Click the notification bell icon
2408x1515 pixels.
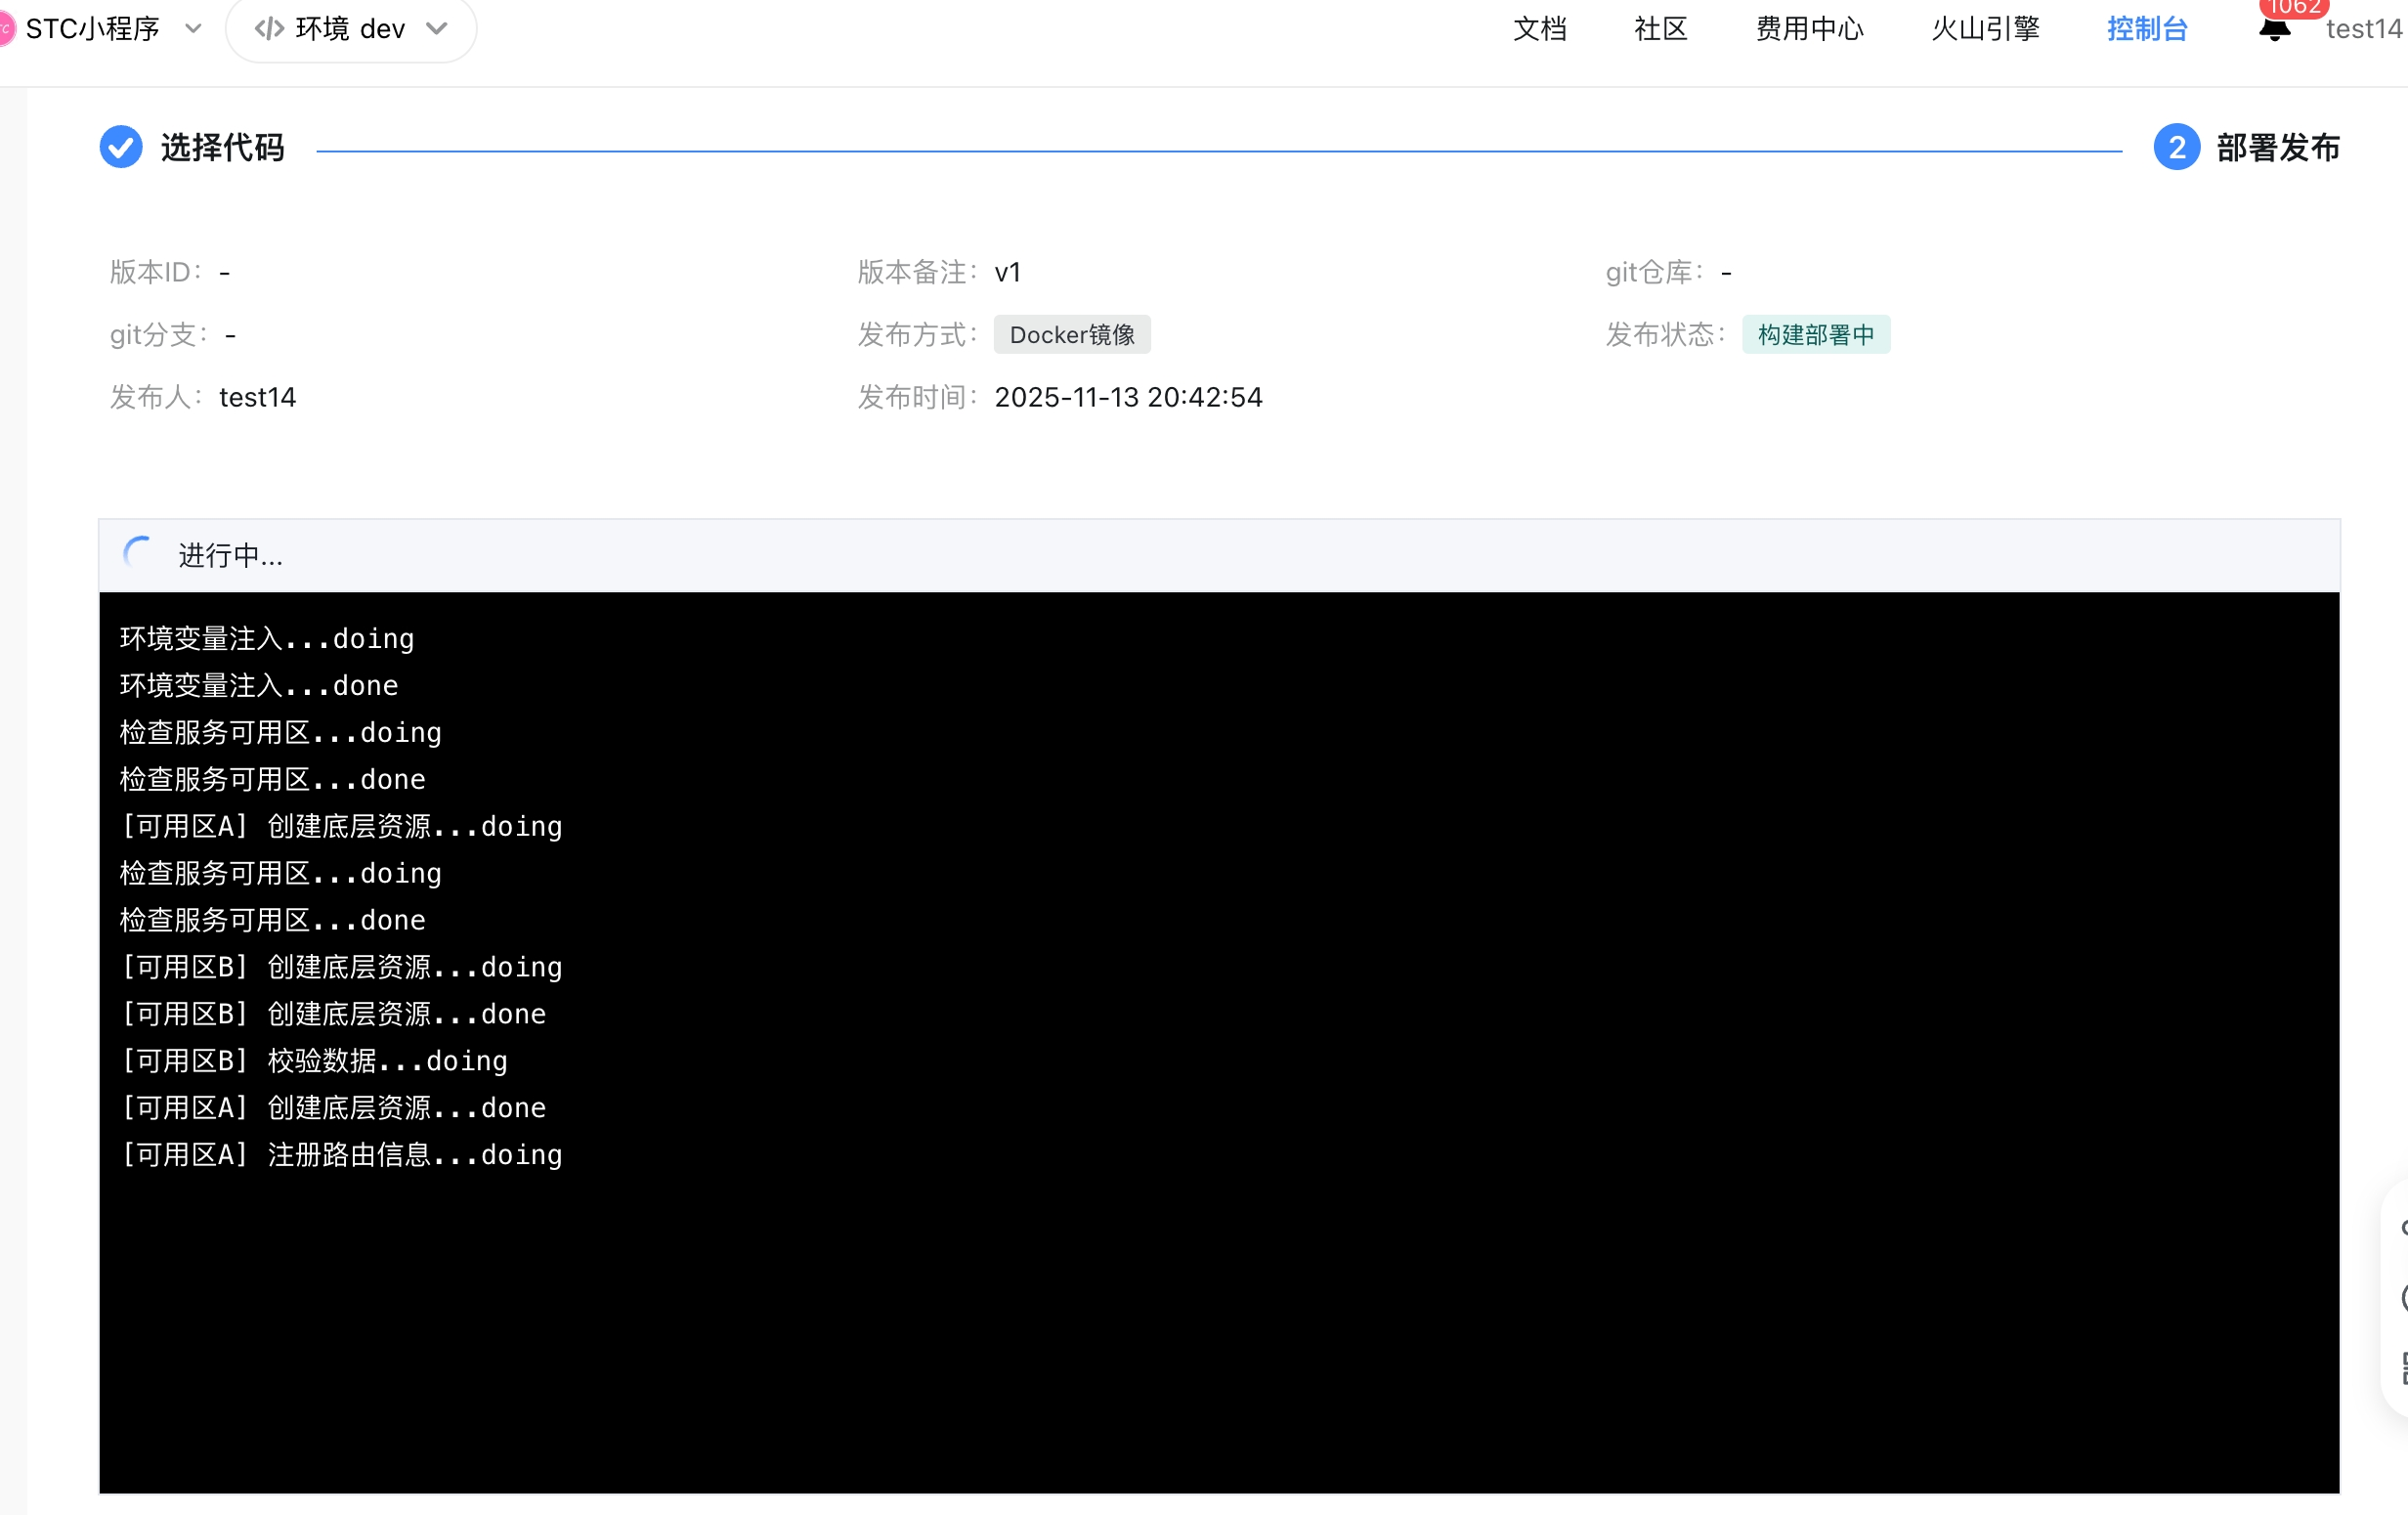2274,30
